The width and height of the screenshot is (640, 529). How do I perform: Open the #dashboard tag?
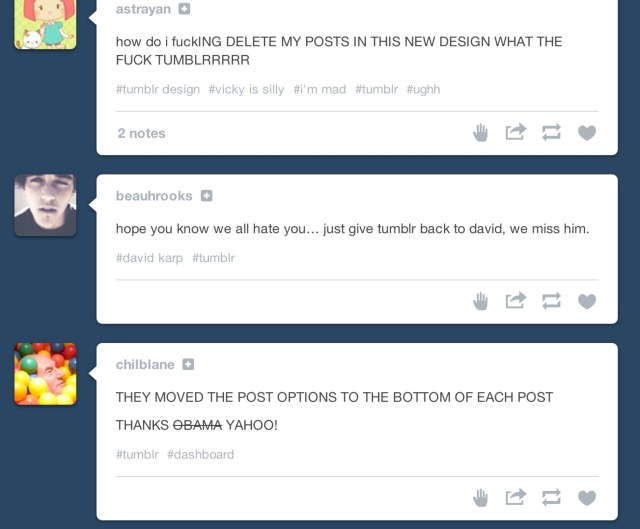201,454
